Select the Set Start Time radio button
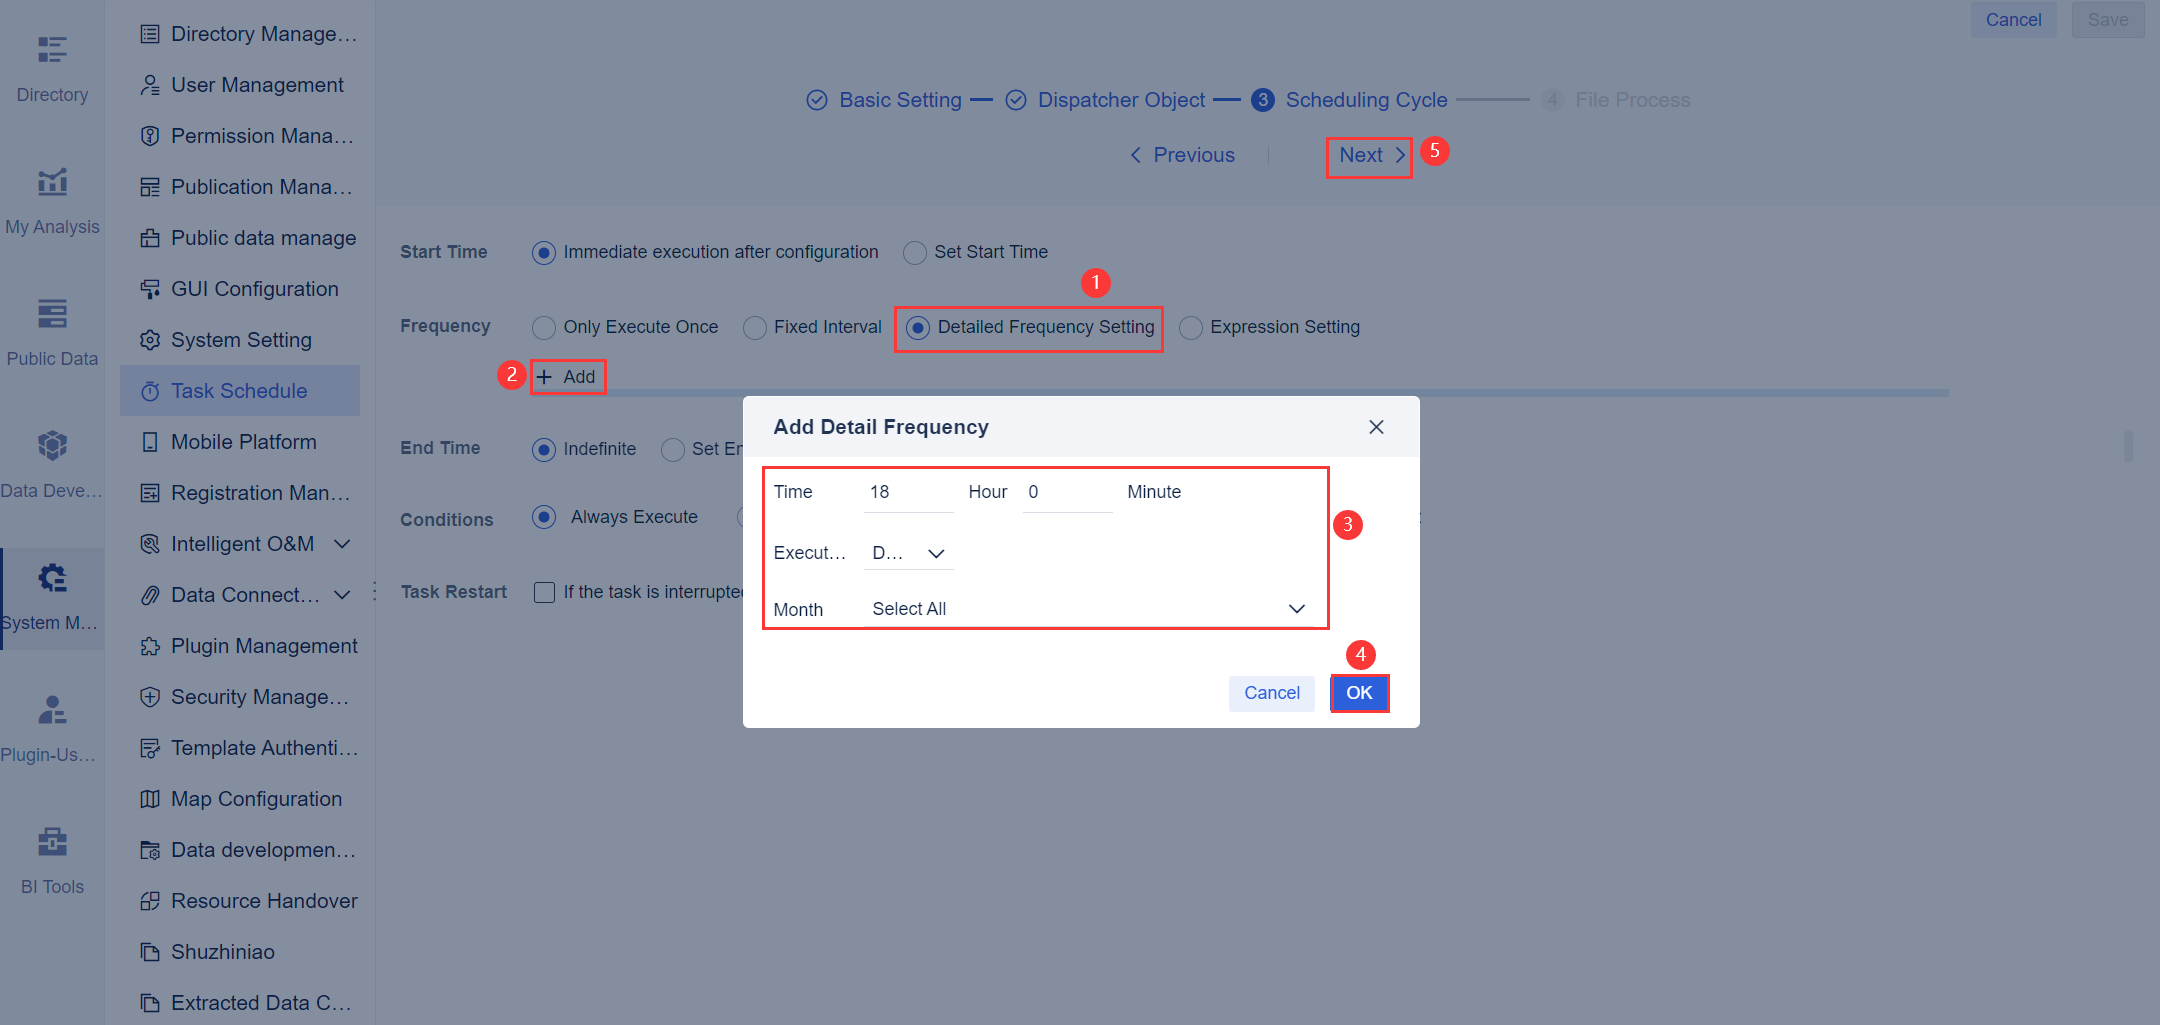 point(914,252)
